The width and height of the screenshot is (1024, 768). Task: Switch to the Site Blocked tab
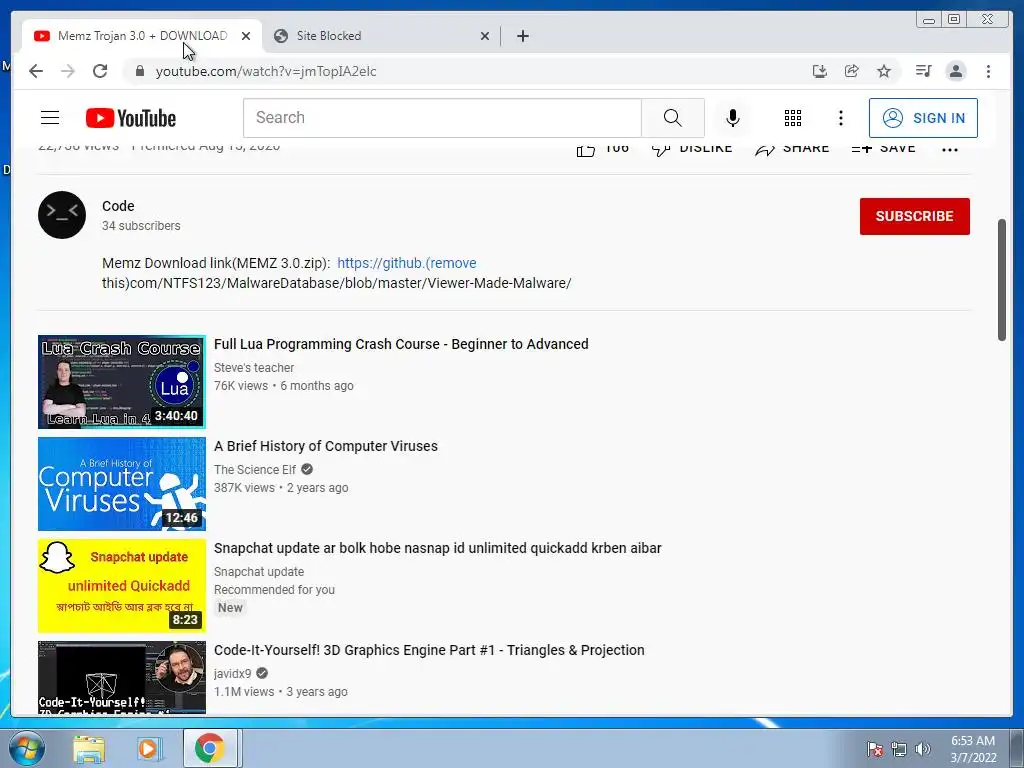coord(381,36)
